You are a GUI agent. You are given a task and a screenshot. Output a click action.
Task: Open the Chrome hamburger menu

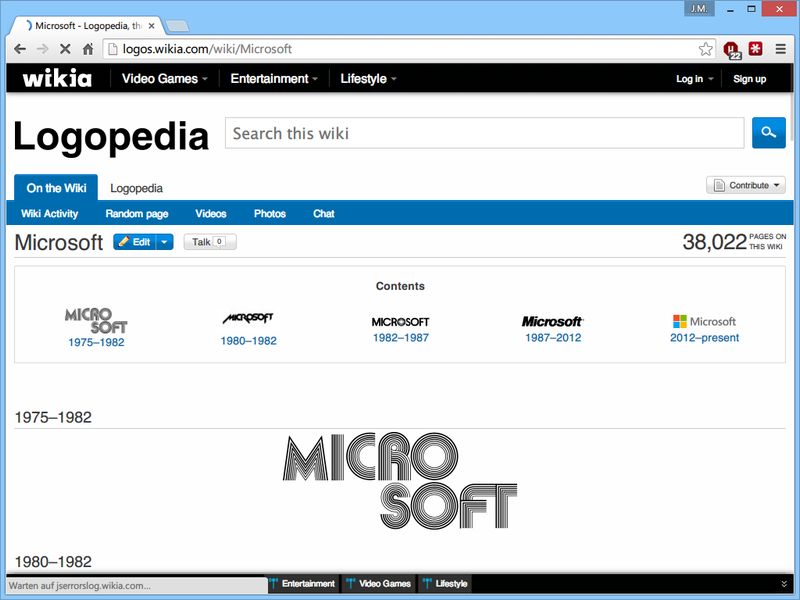pos(781,49)
